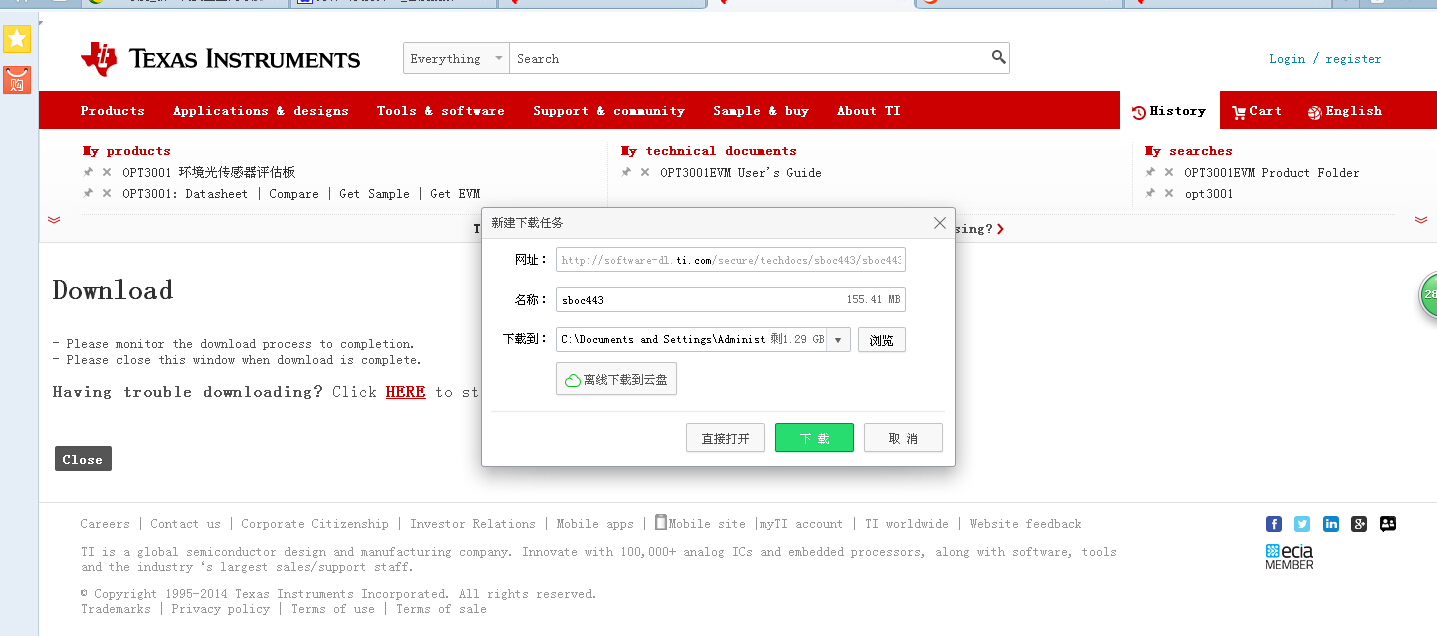Close the 新建下载任务 dialog
This screenshot has height=636, width=1437.
point(939,223)
